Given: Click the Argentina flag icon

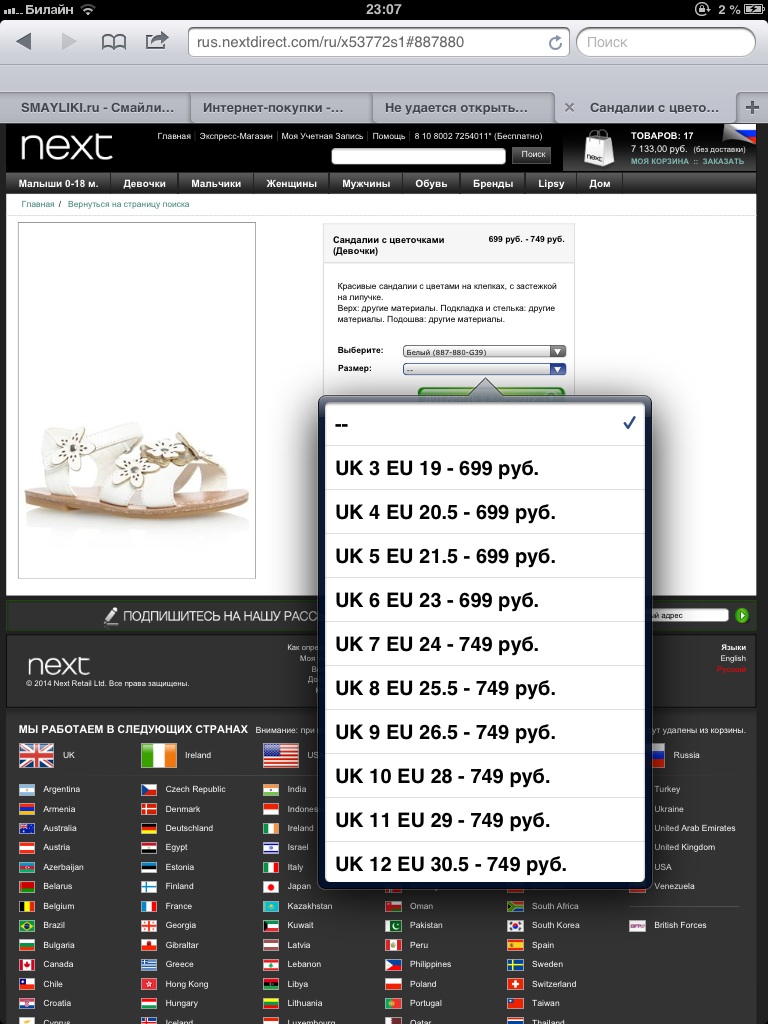Looking at the screenshot, I should (27, 790).
